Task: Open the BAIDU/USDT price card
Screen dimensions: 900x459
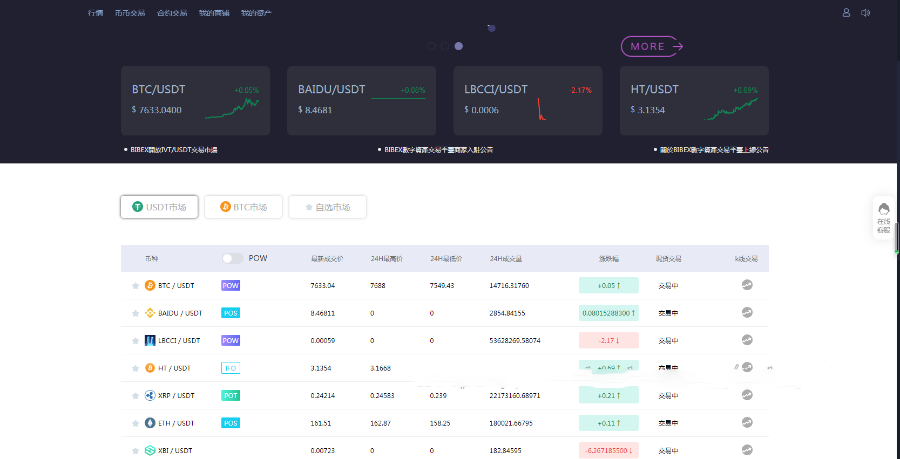Action: pos(362,100)
